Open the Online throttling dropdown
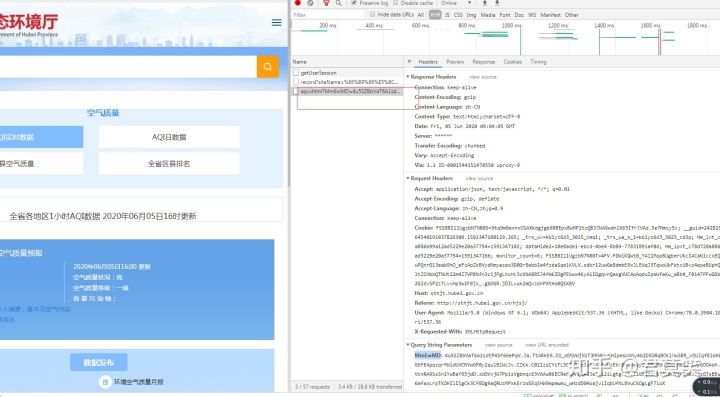720x397 pixels. 456,3
